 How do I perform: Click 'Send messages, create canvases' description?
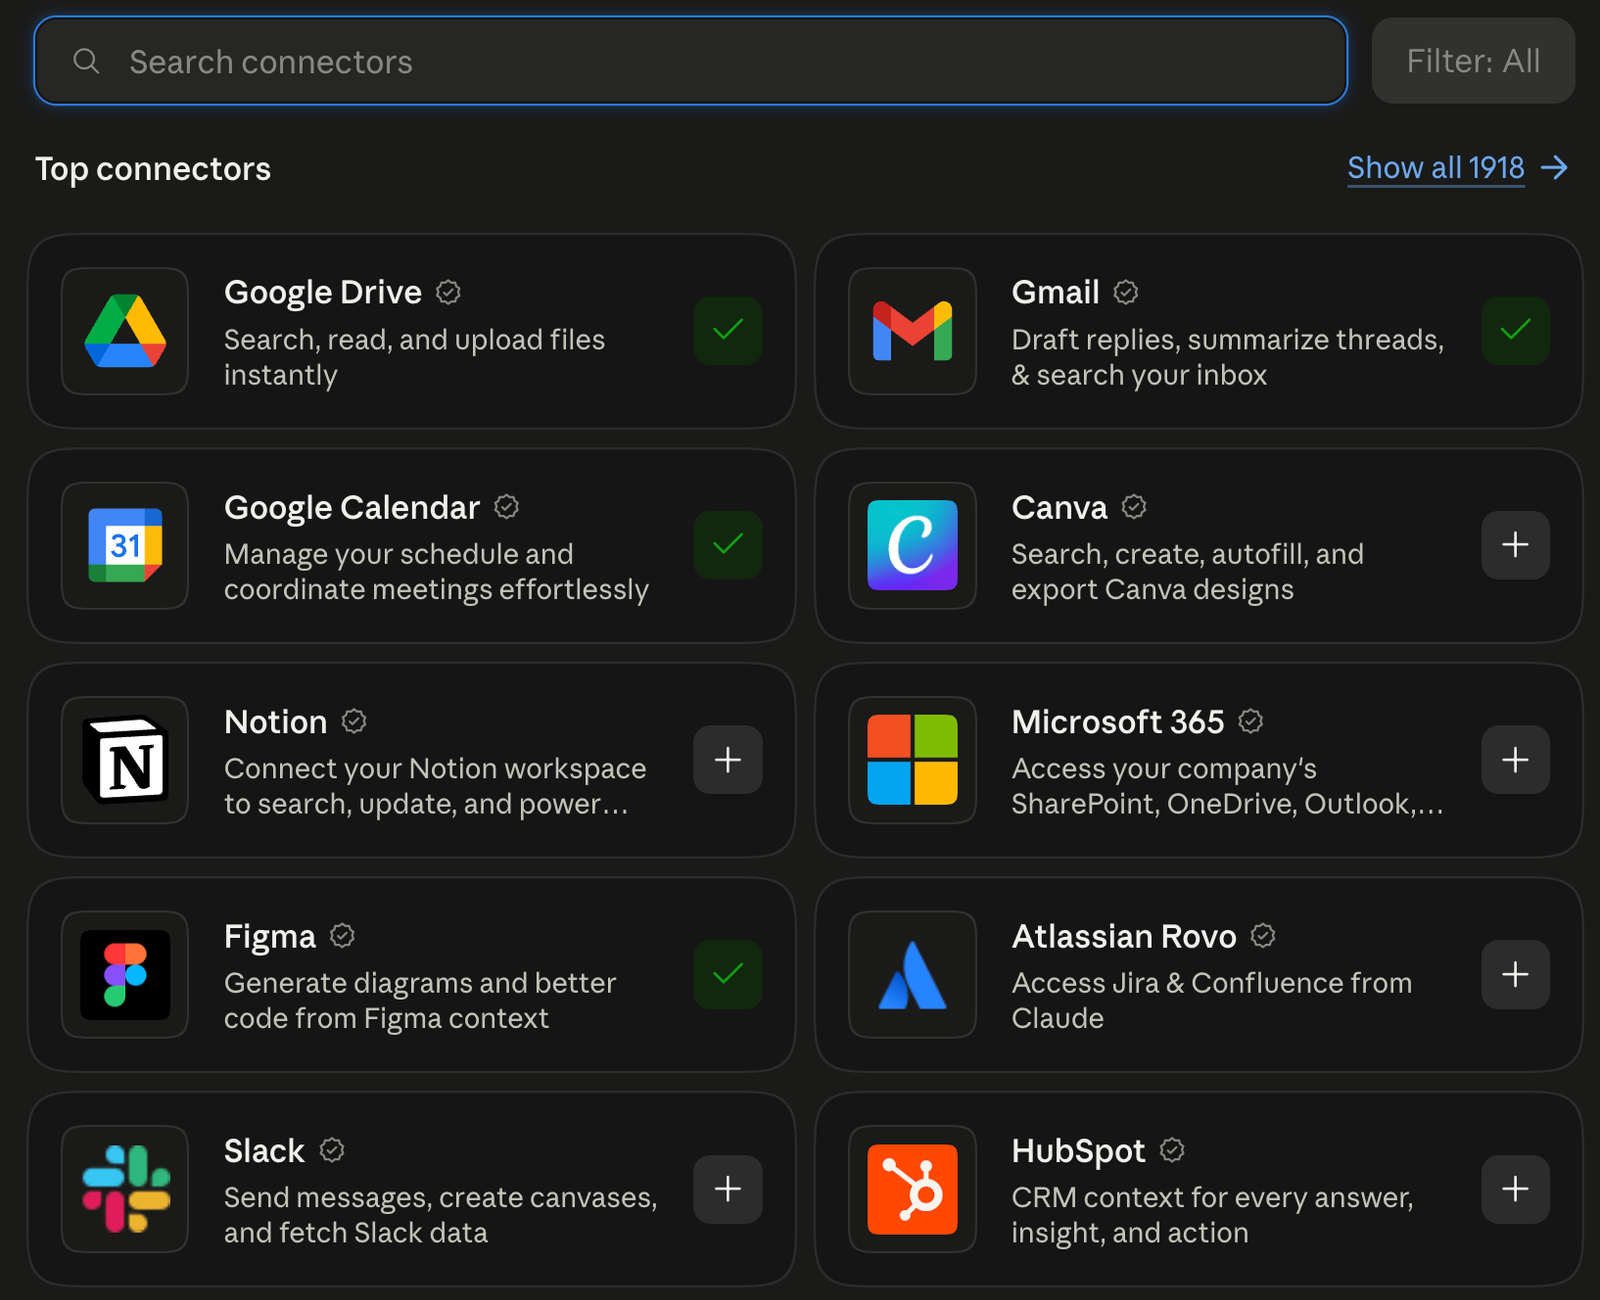[x=440, y=1215]
